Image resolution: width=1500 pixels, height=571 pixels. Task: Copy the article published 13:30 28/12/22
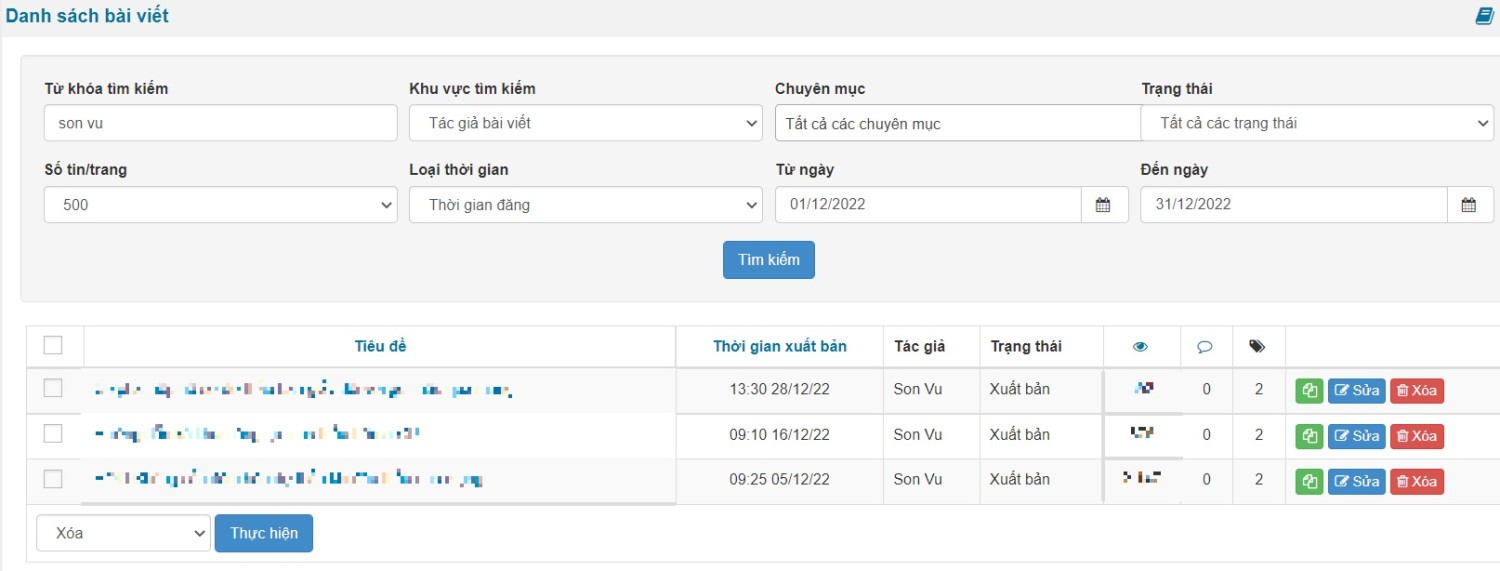1308,390
